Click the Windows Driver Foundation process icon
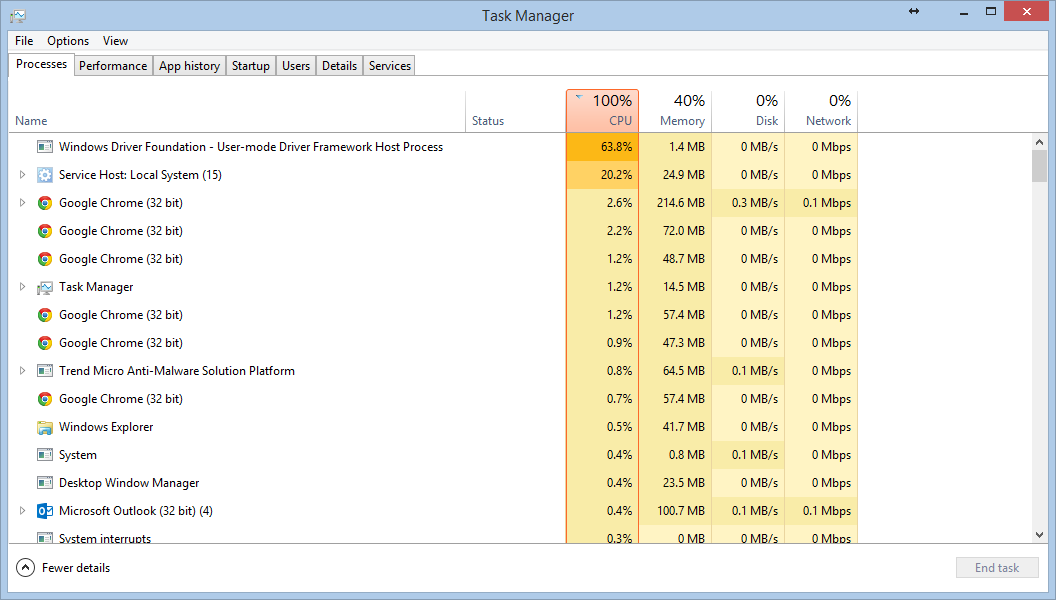The height and width of the screenshot is (600, 1056). (45, 147)
